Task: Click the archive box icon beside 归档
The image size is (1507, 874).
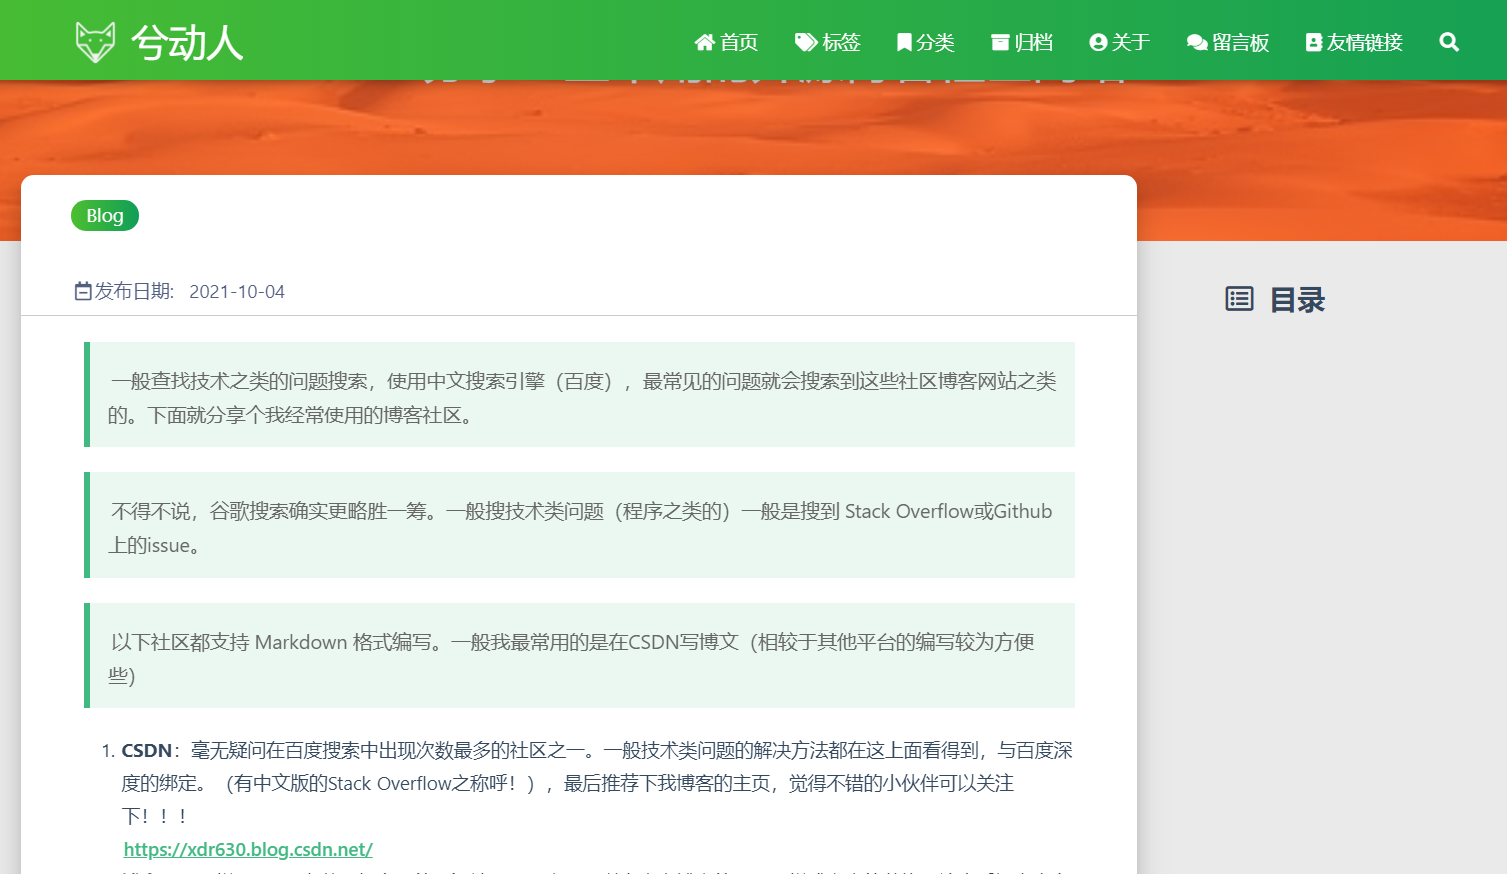Action: (1000, 42)
